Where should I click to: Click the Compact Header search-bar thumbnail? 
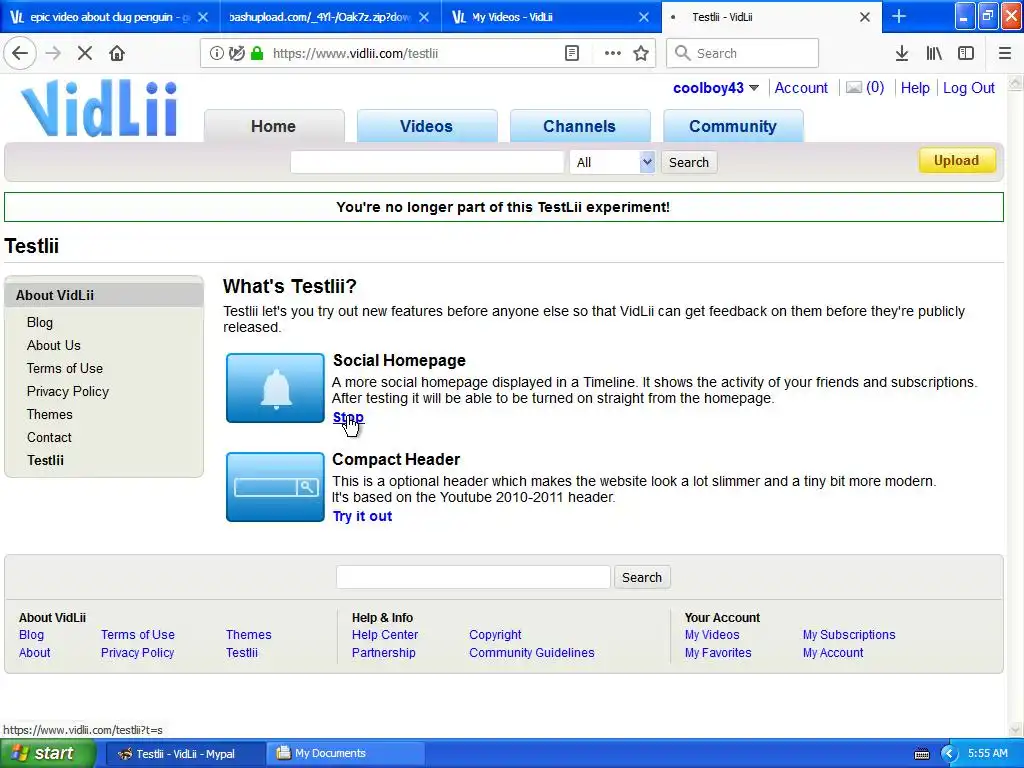(x=275, y=487)
